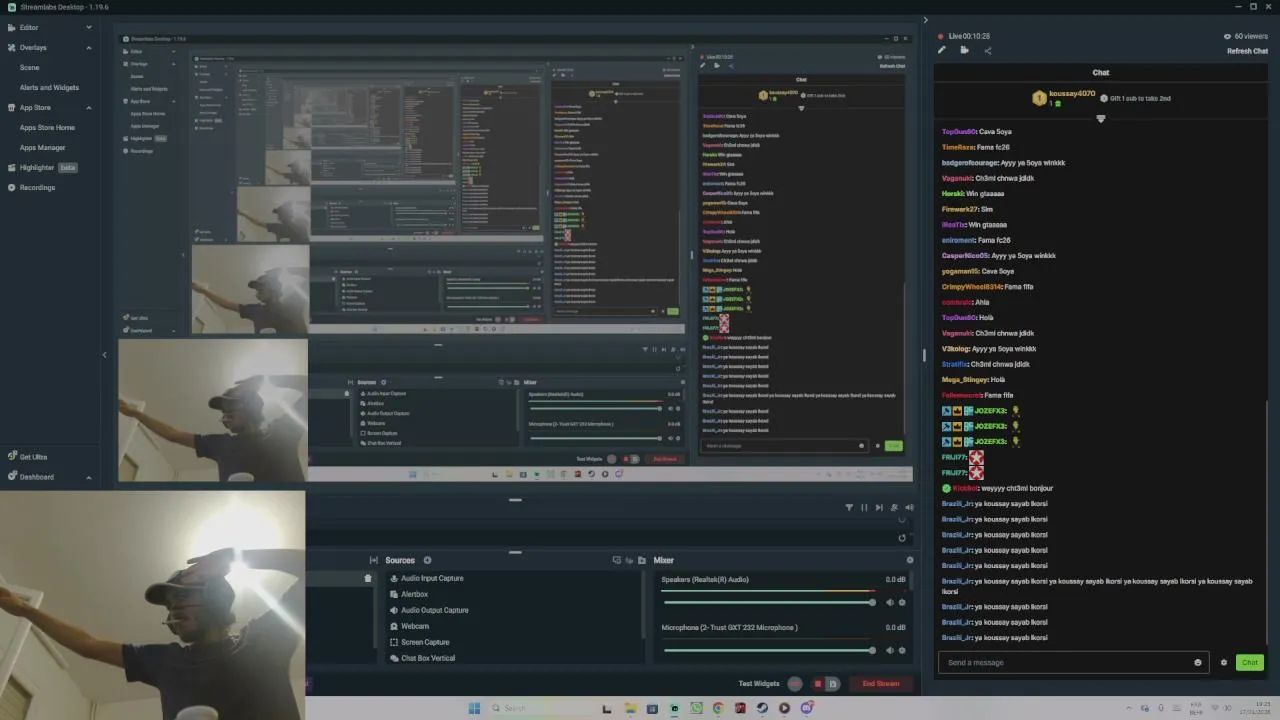Collapse the chat panel with the top arrow
The width and height of the screenshot is (1280, 720).
point(925,20)
